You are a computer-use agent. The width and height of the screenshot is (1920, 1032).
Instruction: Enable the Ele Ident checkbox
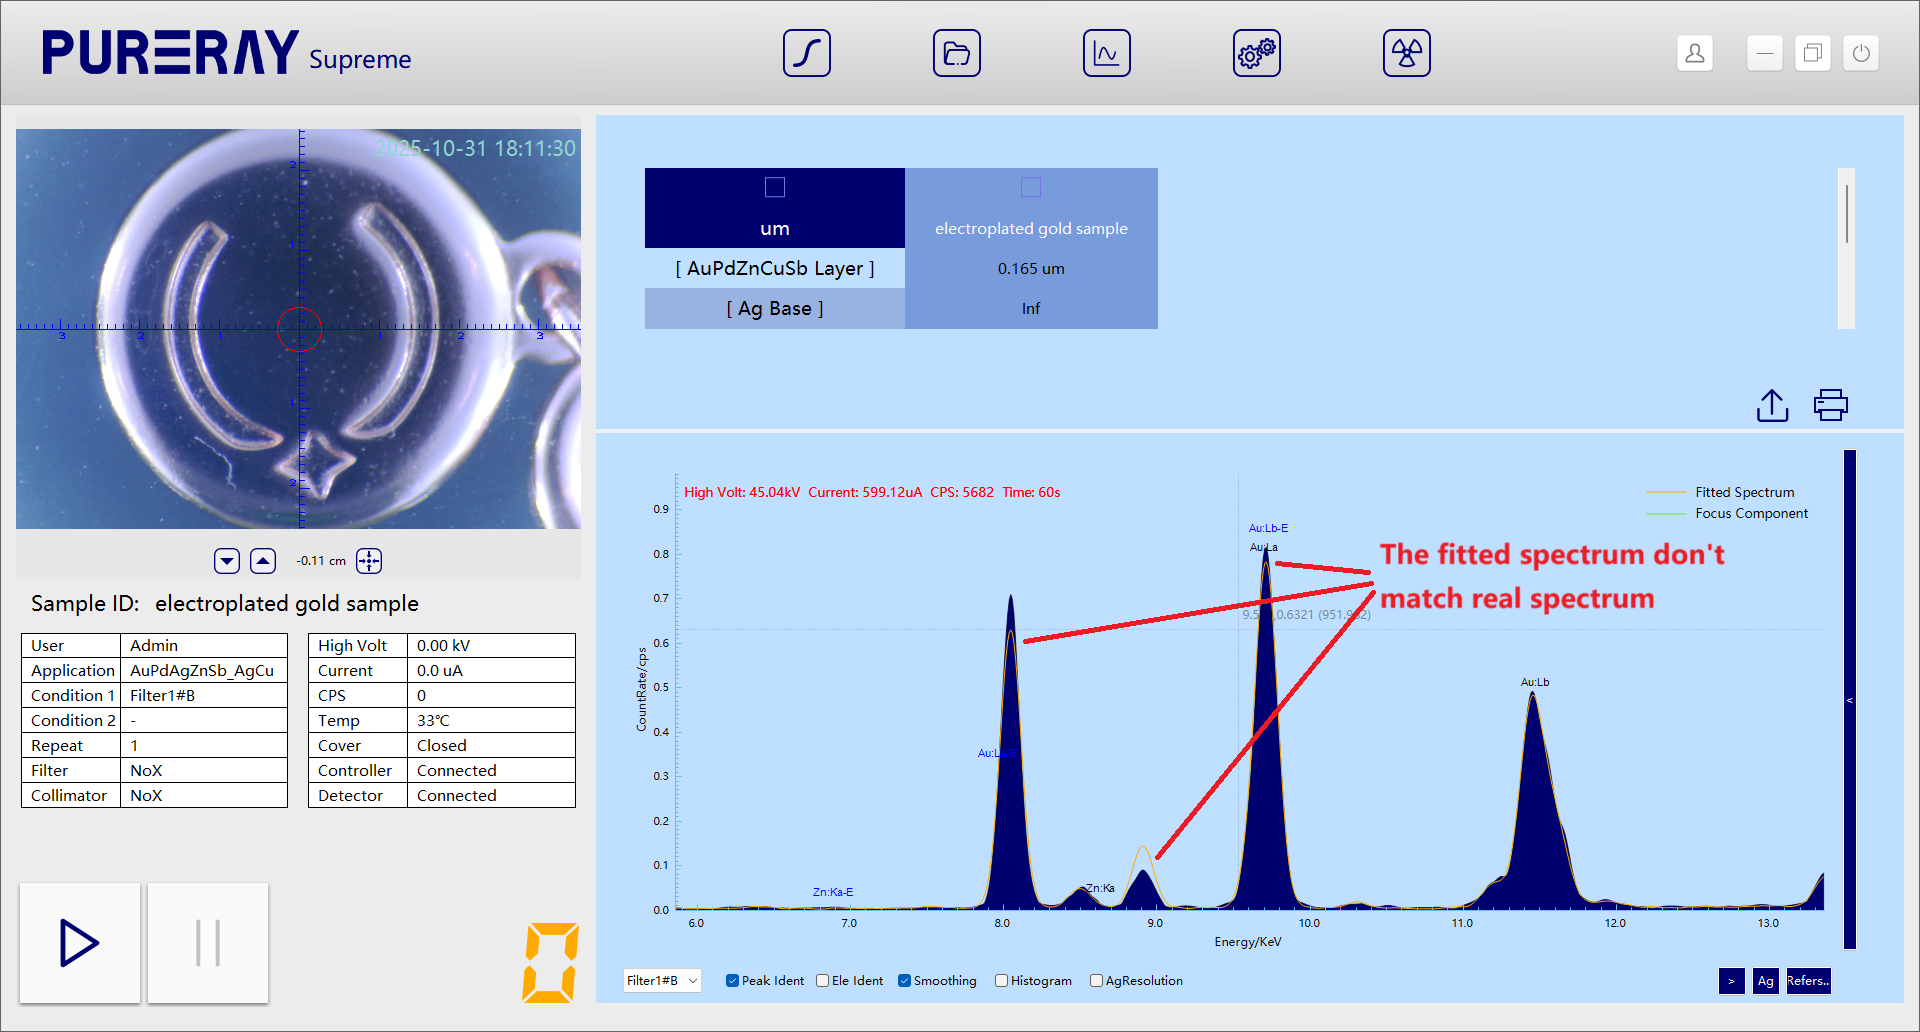point(822,981)
